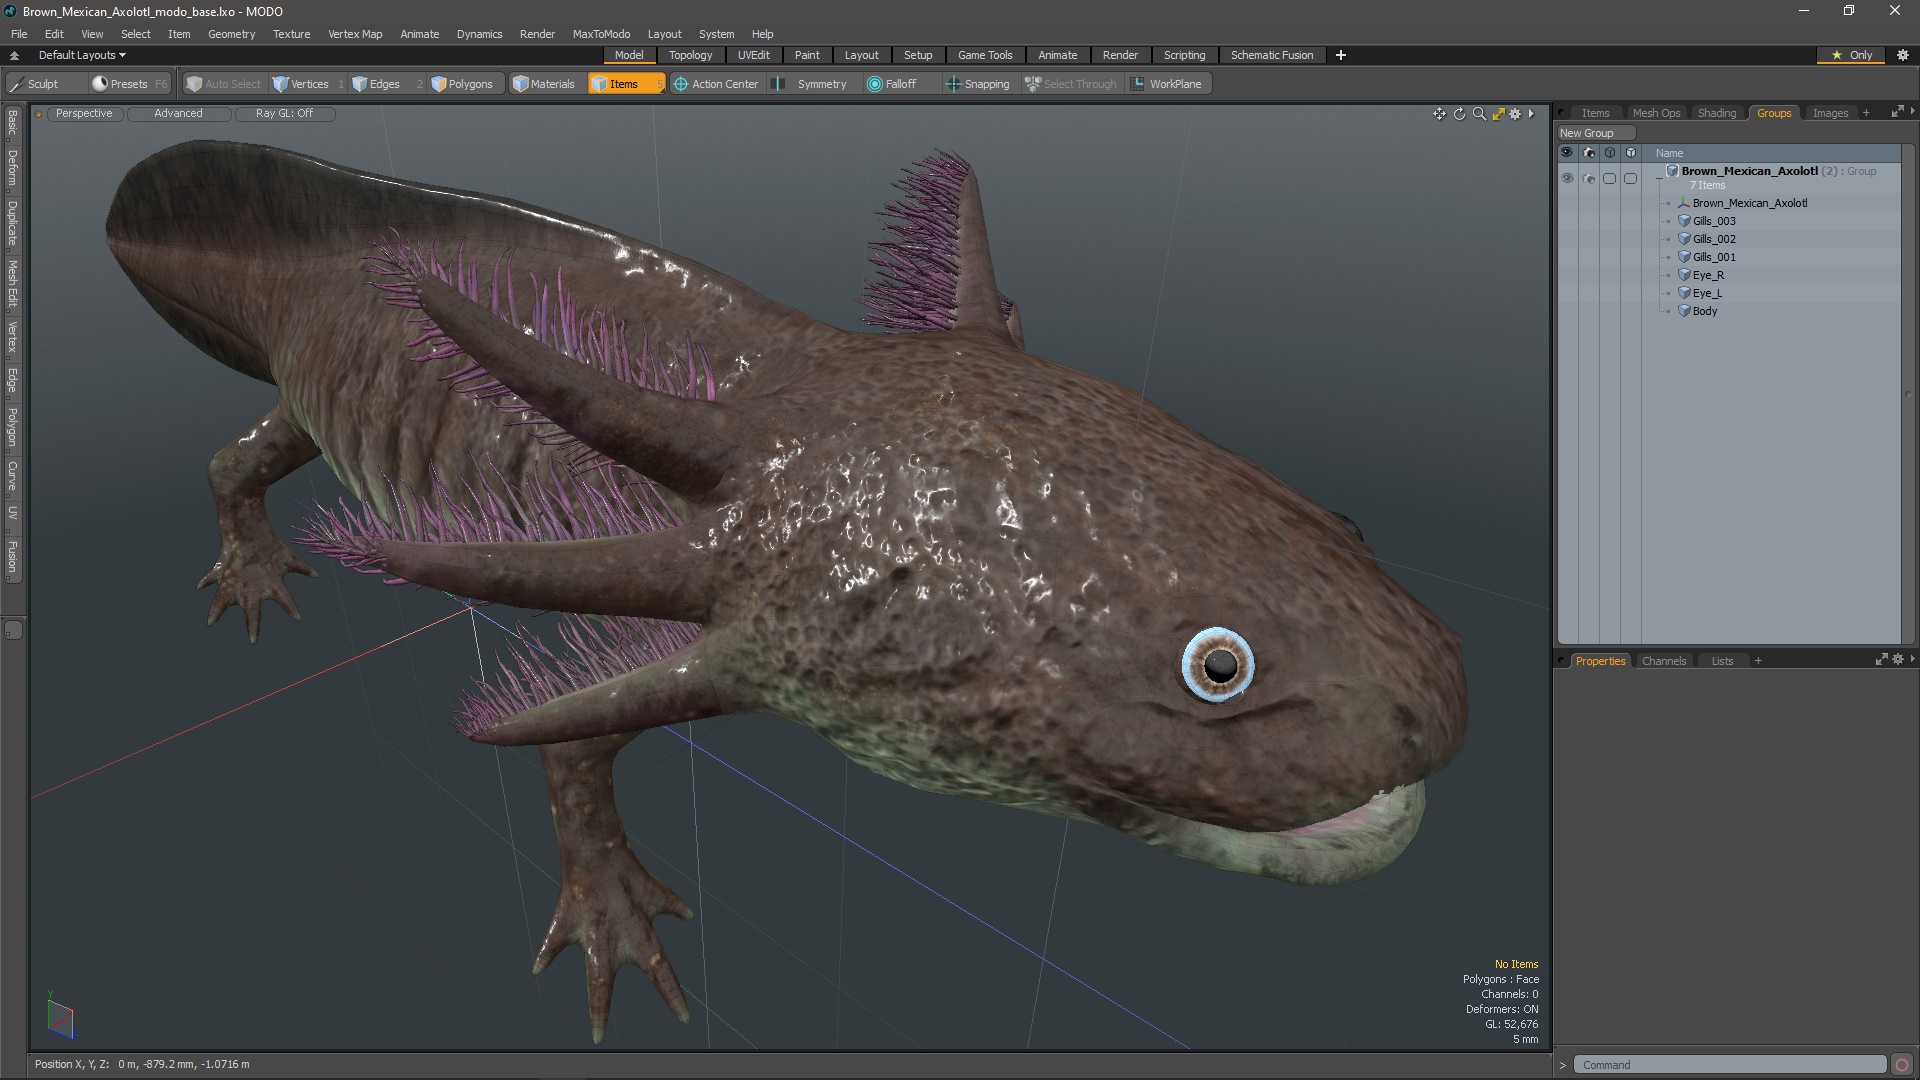Click the Brown_Mexican_Axolotl locator axis icon
This screenshot has width=1920, height=1080.
pyautogui.click(x=1684, y=203)
